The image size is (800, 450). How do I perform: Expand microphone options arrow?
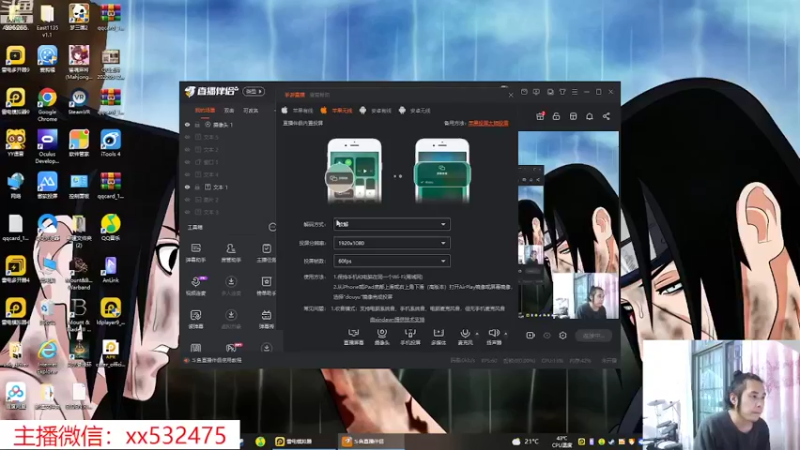pyautogui.click(x=477, y=334)
